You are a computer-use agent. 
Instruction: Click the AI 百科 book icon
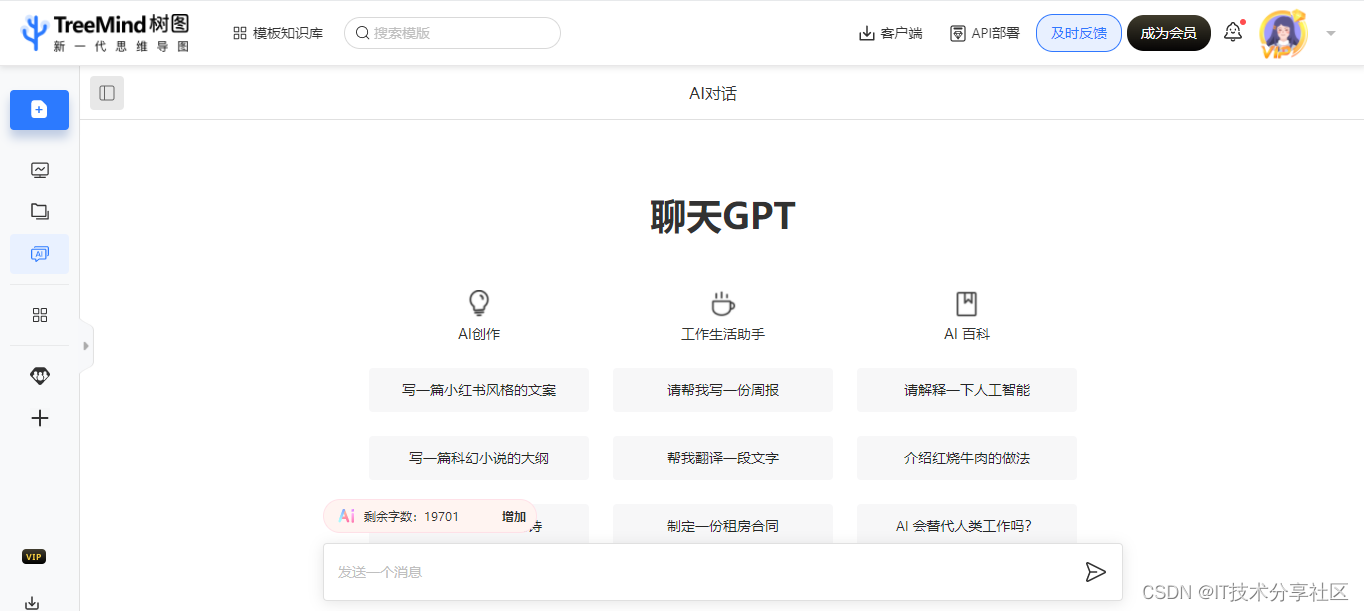coord(967,303)
